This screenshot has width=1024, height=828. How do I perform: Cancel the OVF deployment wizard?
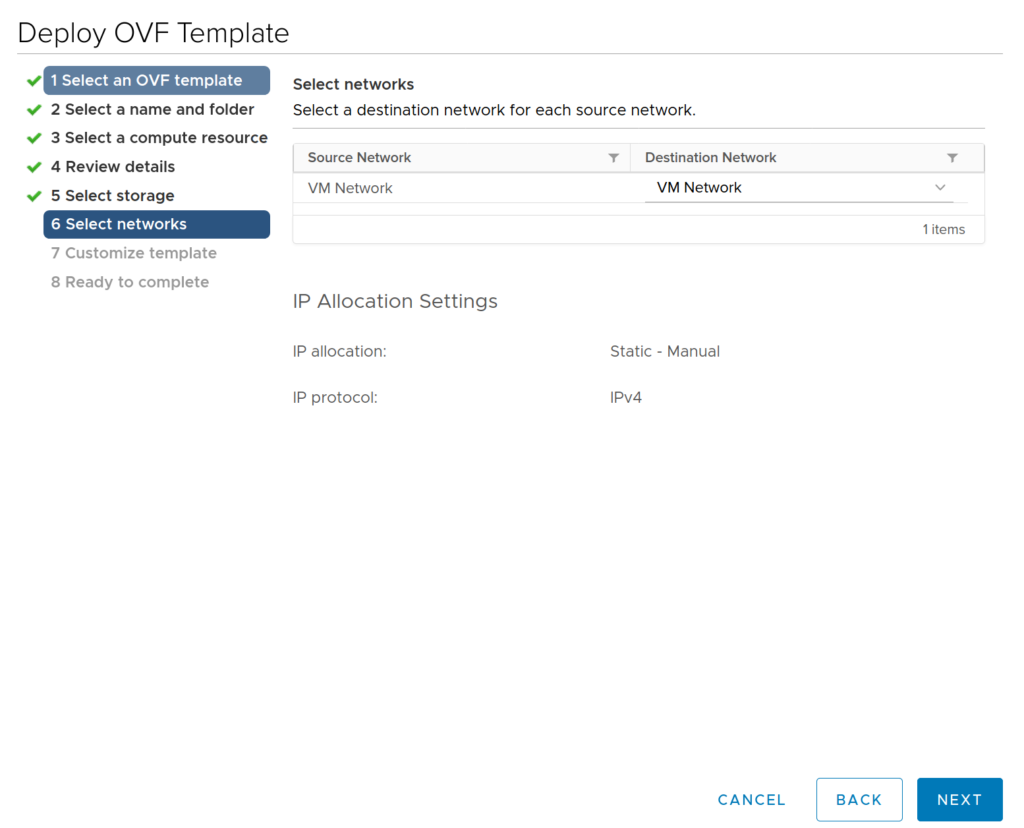click(x=751, y=800)
